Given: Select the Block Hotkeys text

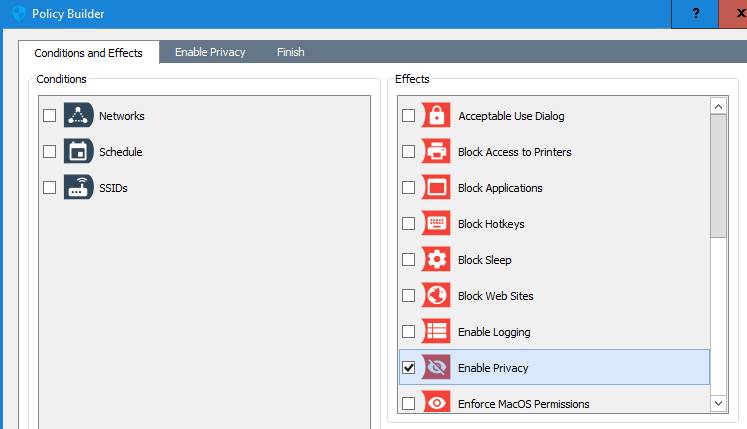Looking at the screenshot, I should (x=491, y=224).
